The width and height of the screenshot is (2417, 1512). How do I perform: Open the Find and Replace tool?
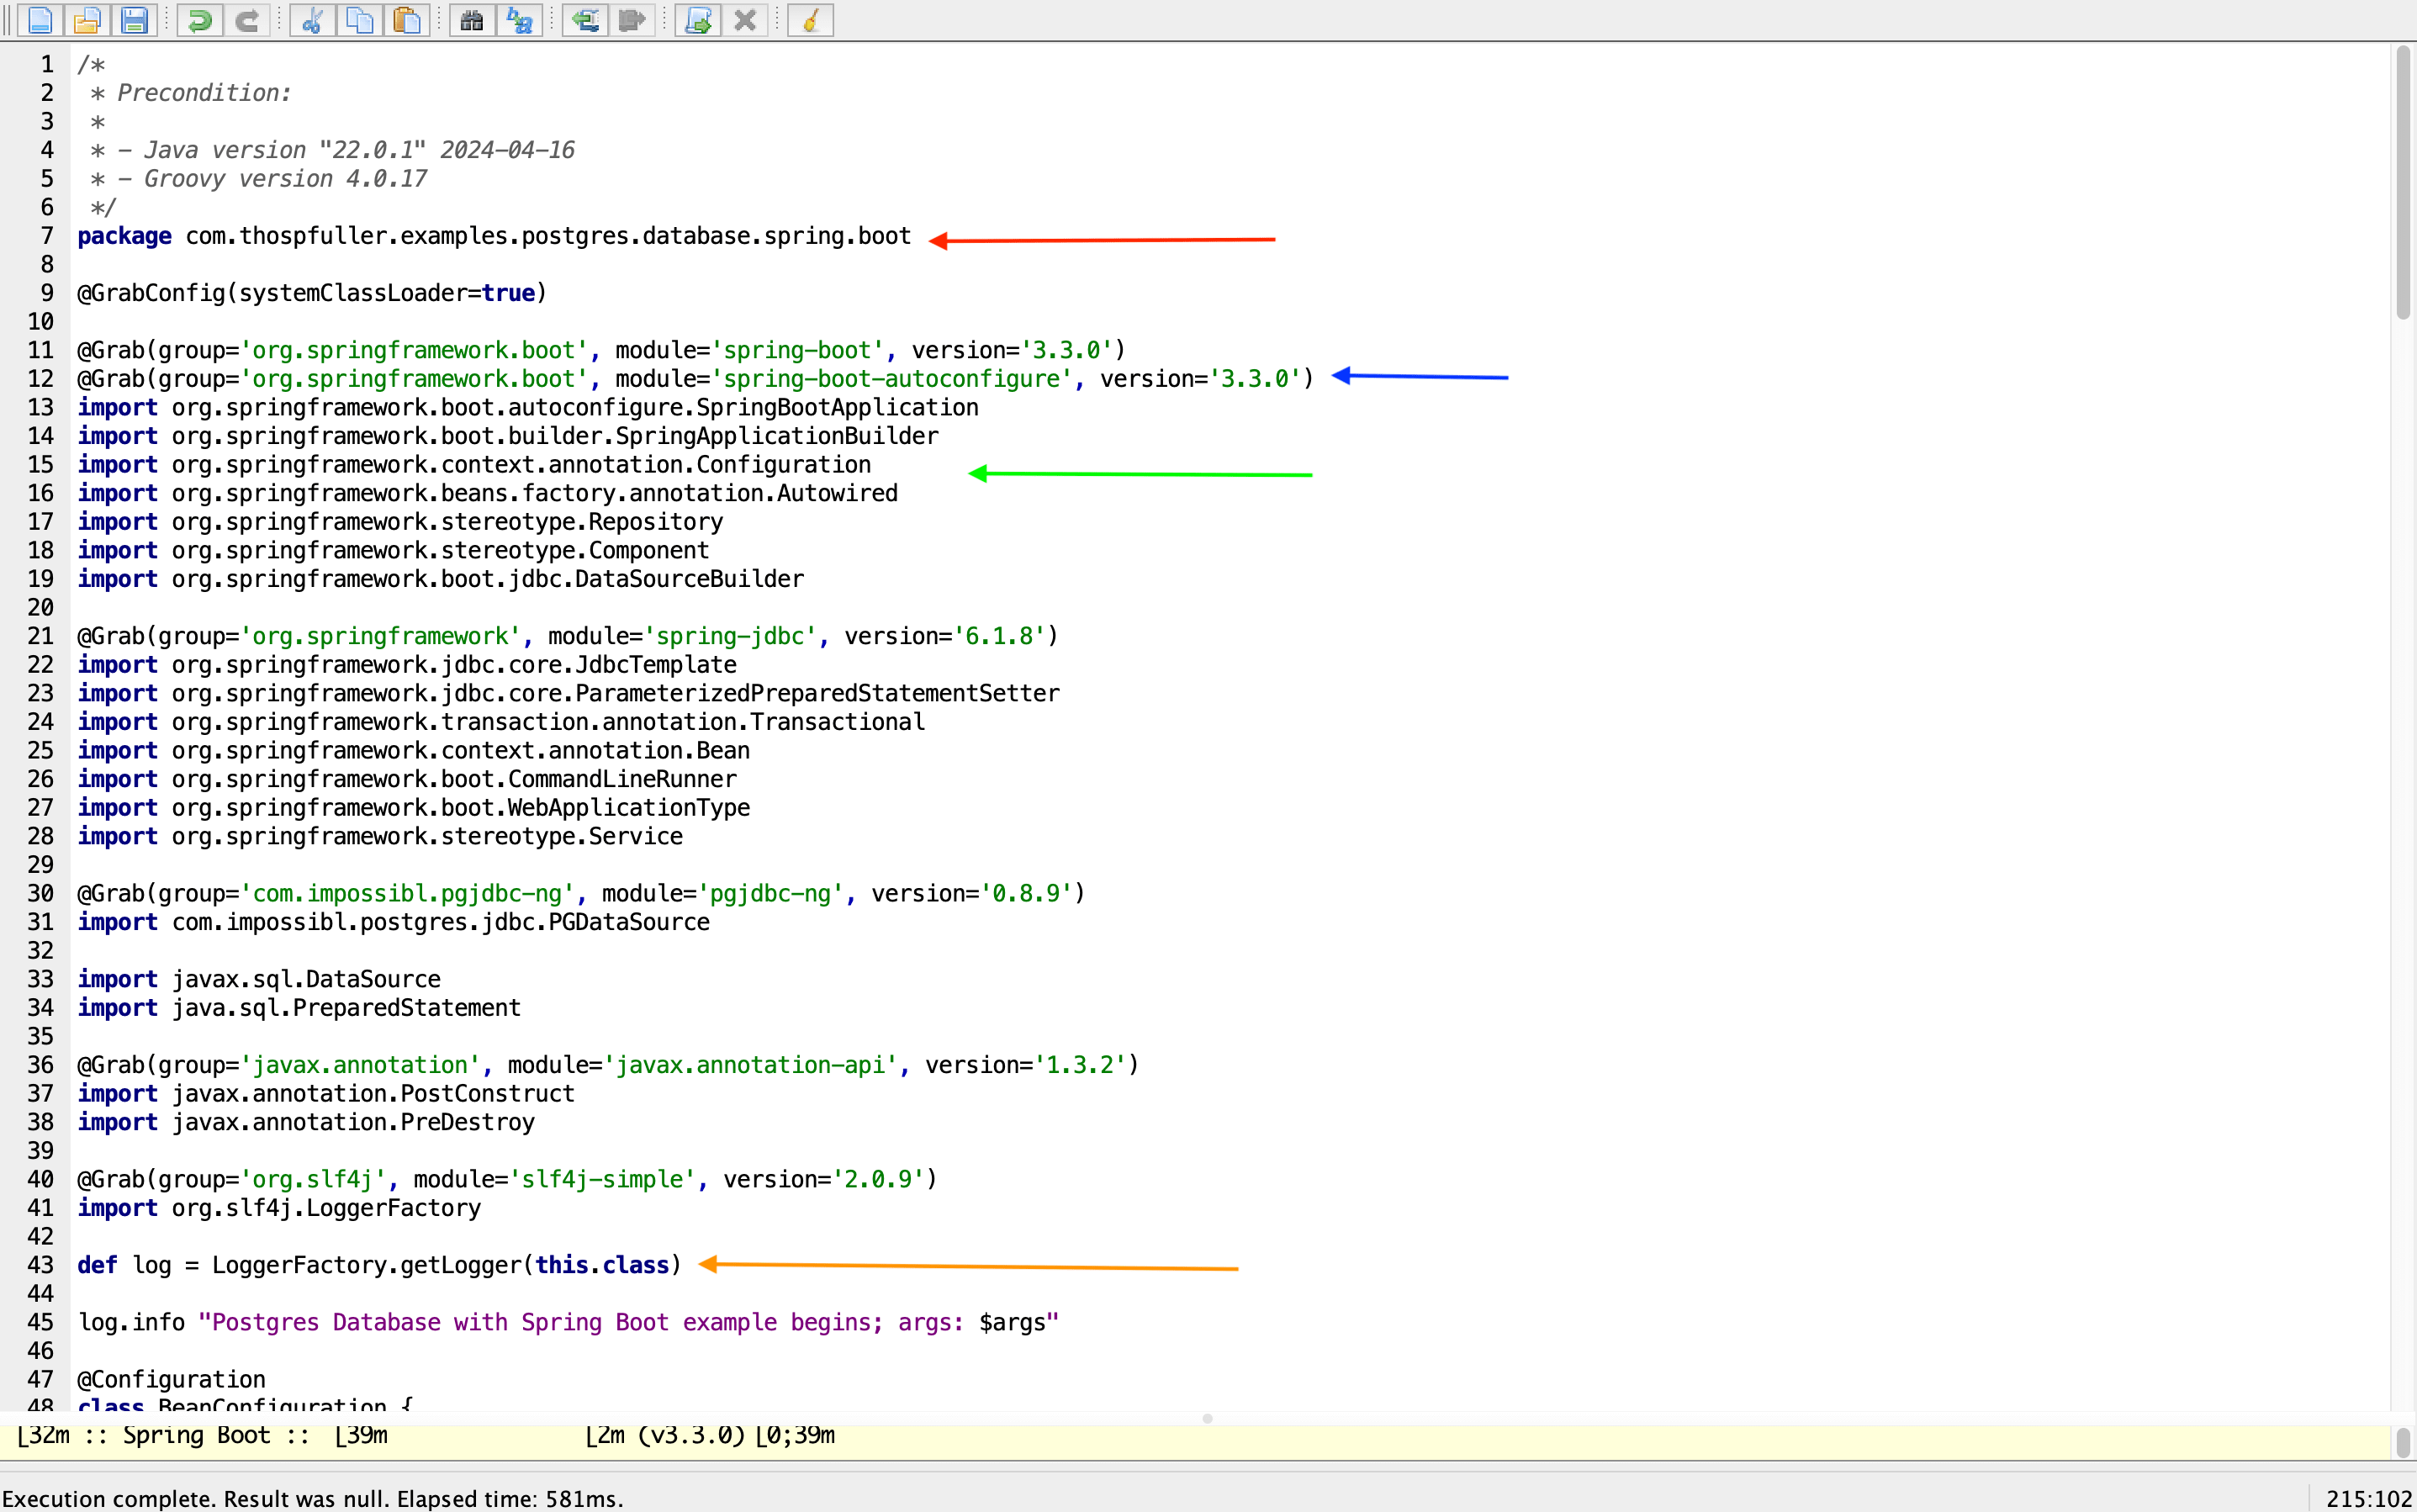pos(519,20)
